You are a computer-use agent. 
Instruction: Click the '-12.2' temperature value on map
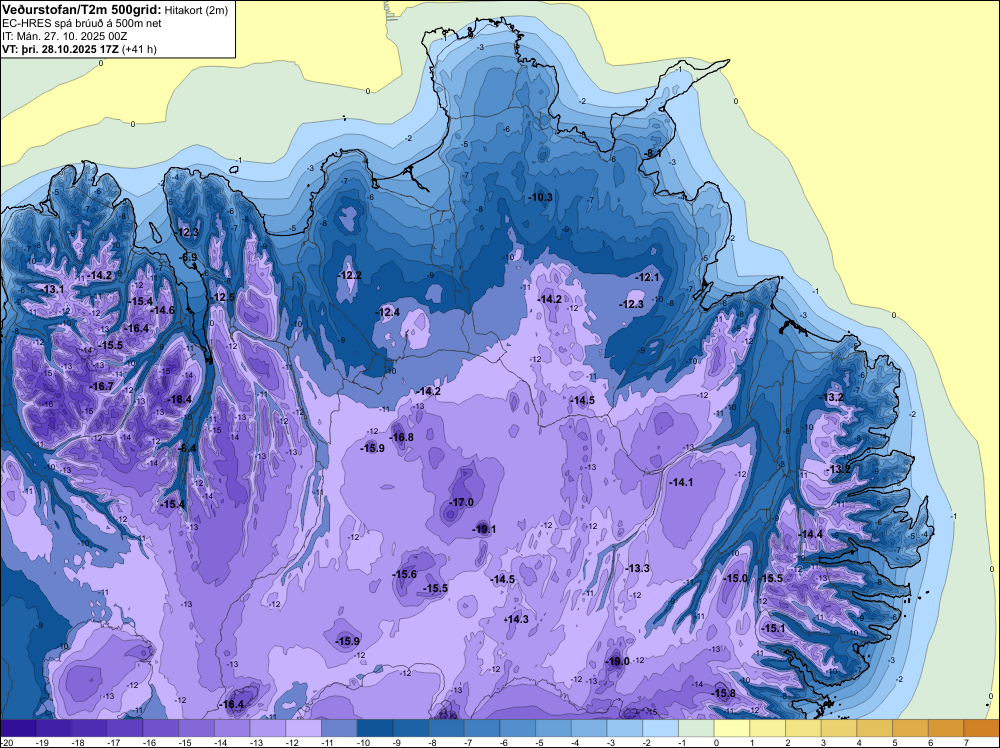tap(349, 275)
